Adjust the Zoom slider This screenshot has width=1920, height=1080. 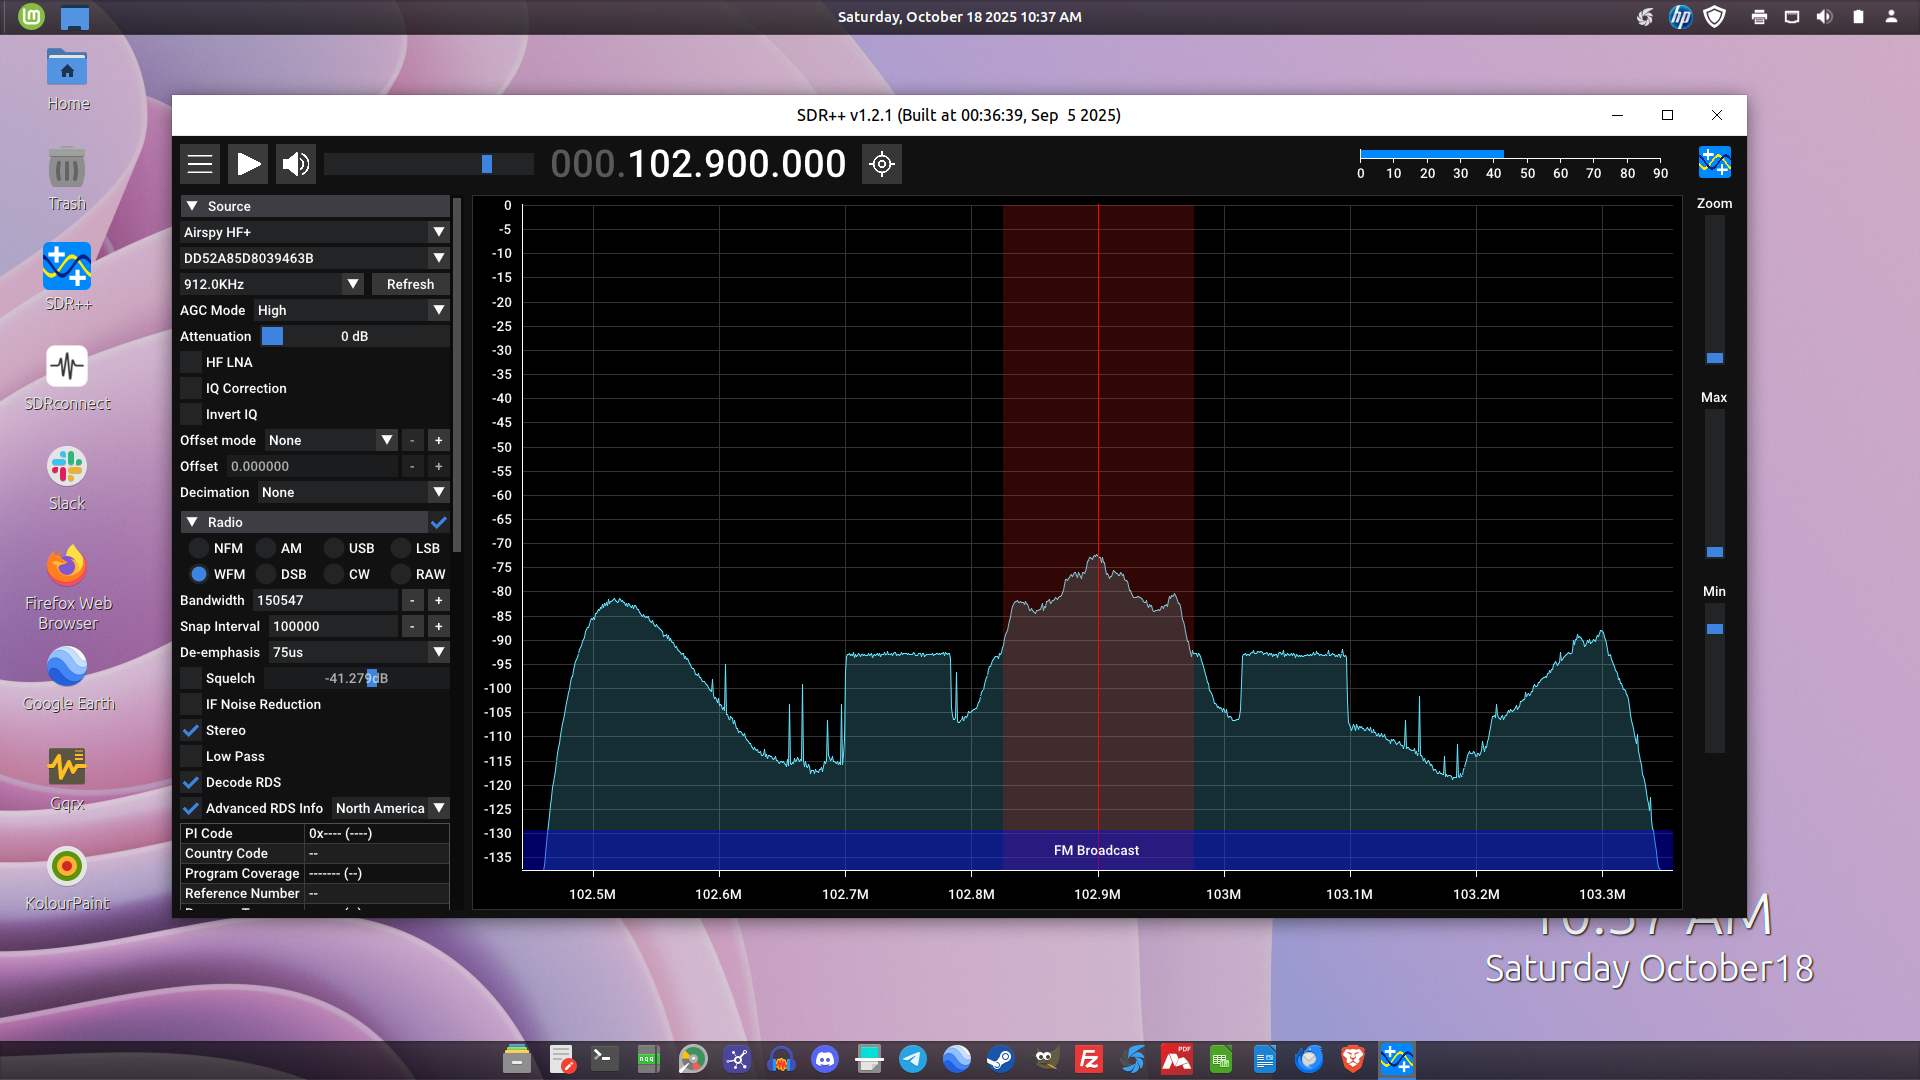click(1714, 357)
